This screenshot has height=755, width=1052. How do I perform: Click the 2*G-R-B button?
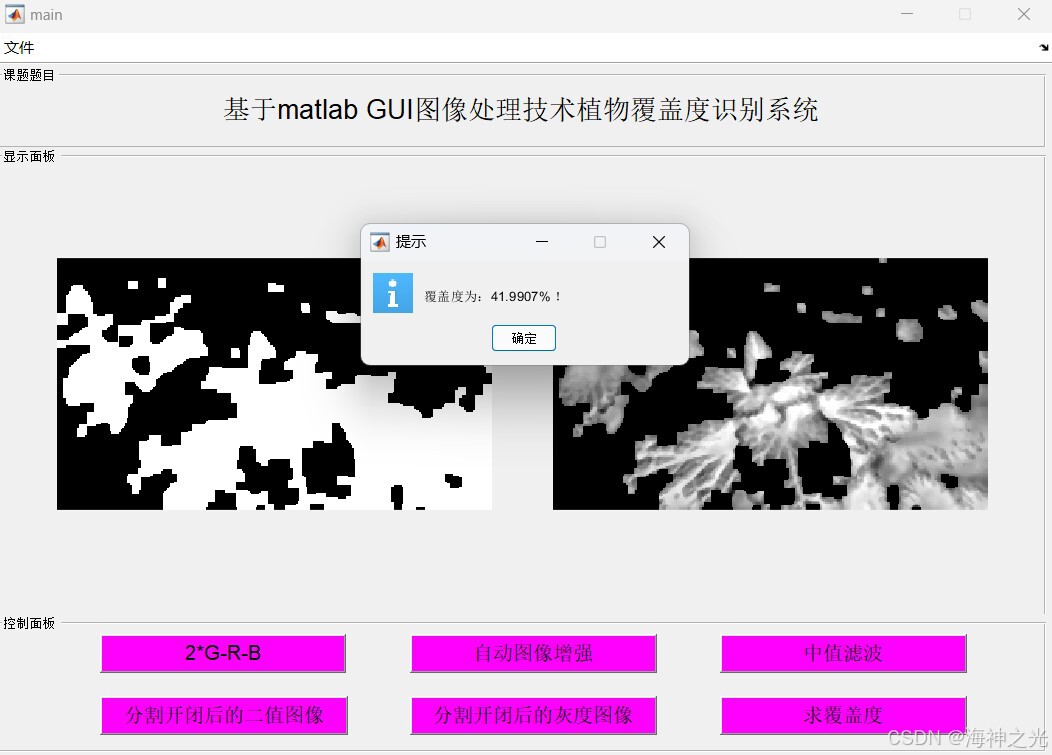pos(223,654)
